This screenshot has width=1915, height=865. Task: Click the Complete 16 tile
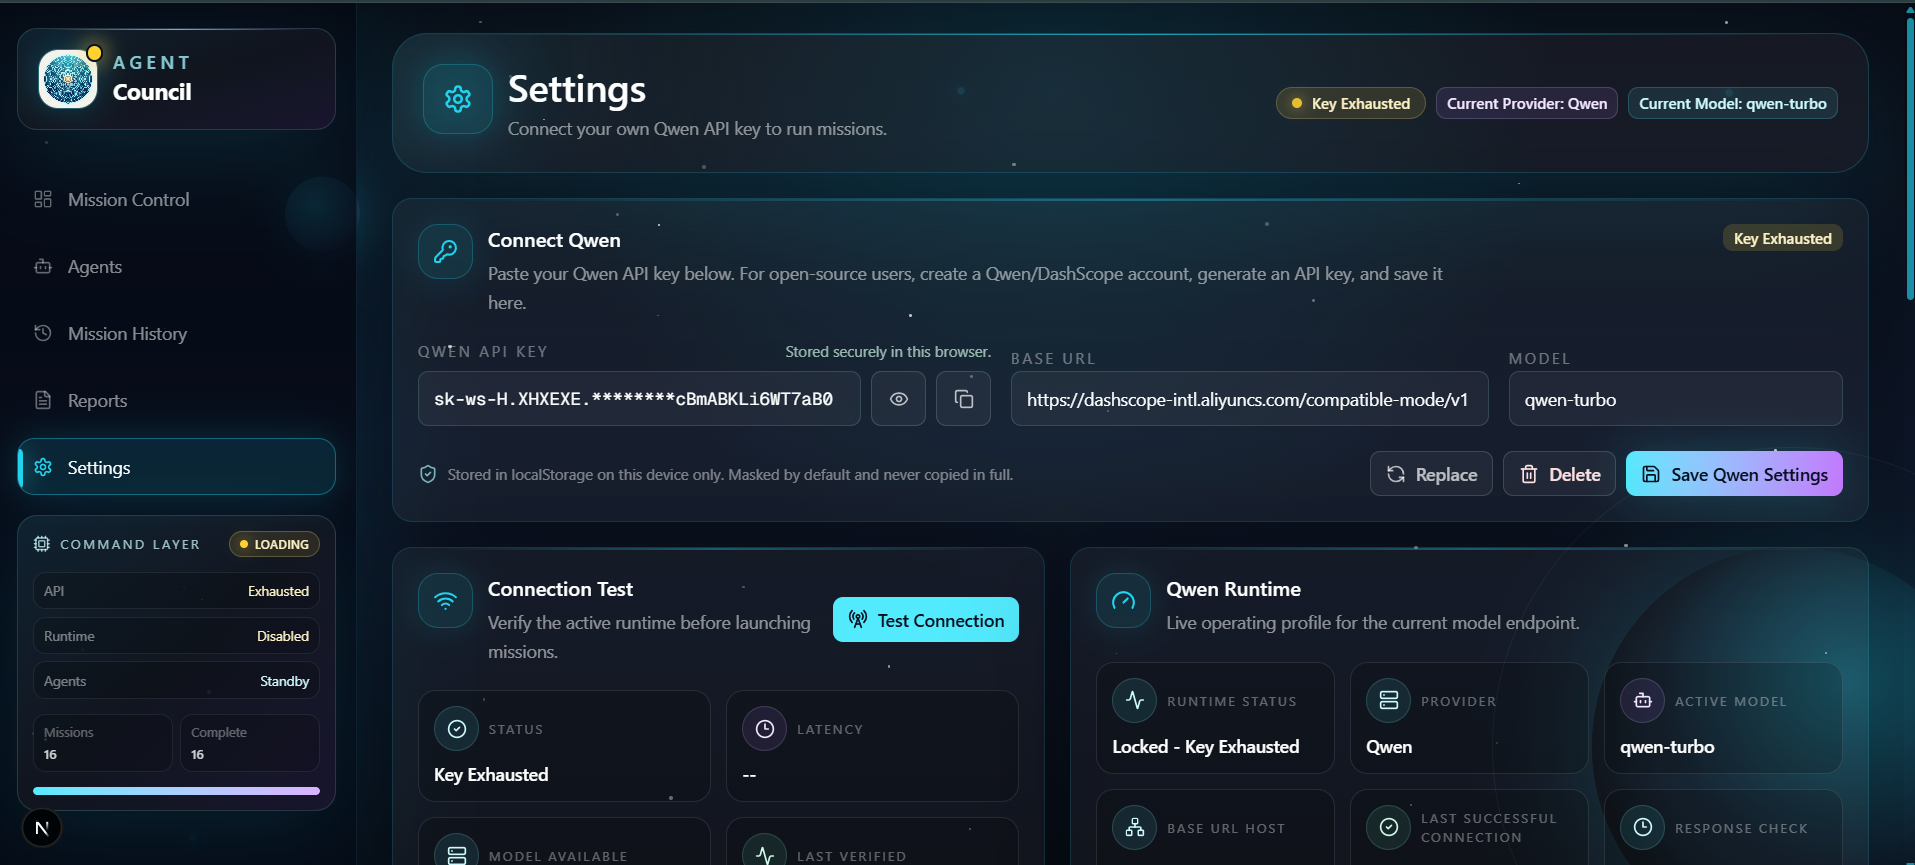[x=250, y=743]
